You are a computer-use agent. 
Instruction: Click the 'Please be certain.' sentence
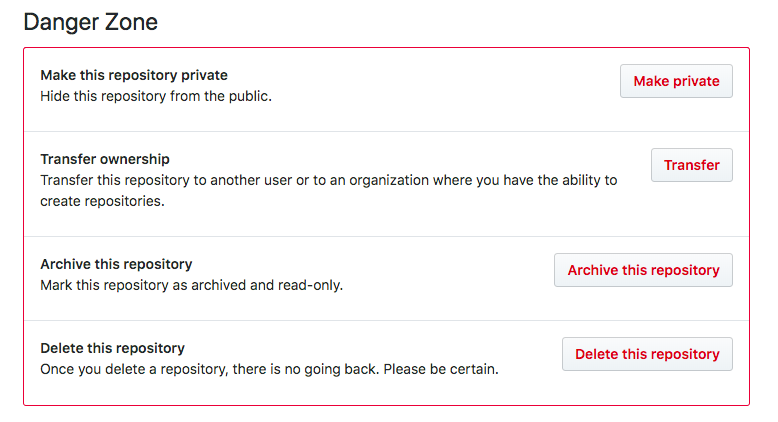441,369
